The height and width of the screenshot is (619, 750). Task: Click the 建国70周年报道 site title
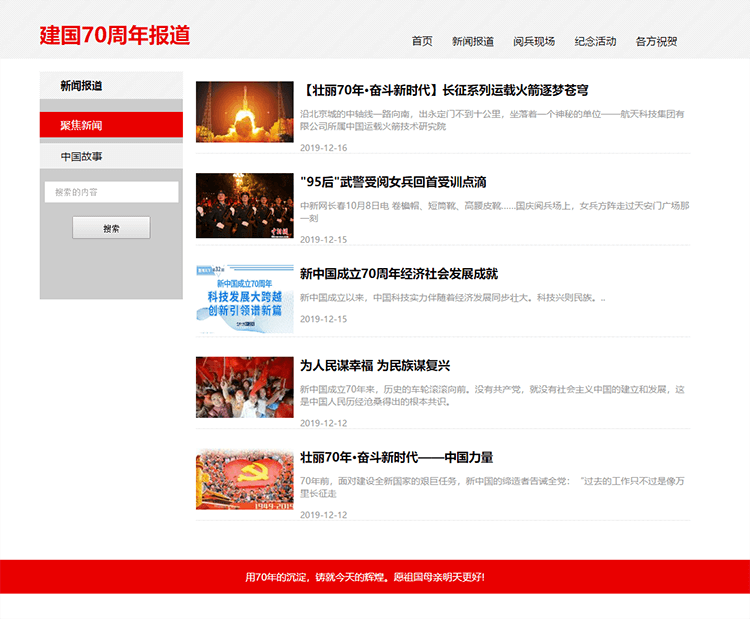tap(115, 35)
